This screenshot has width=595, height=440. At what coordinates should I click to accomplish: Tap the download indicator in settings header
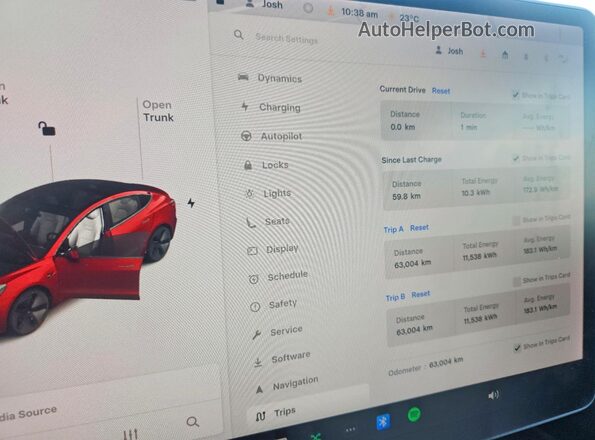pyautogui.click(x=483, y=54)
